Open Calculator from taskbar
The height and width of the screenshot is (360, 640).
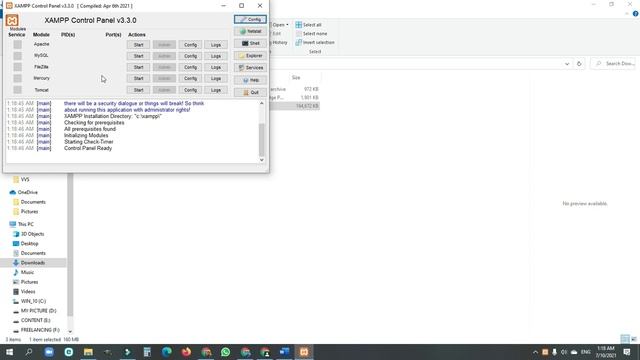(x=147, y=352)
